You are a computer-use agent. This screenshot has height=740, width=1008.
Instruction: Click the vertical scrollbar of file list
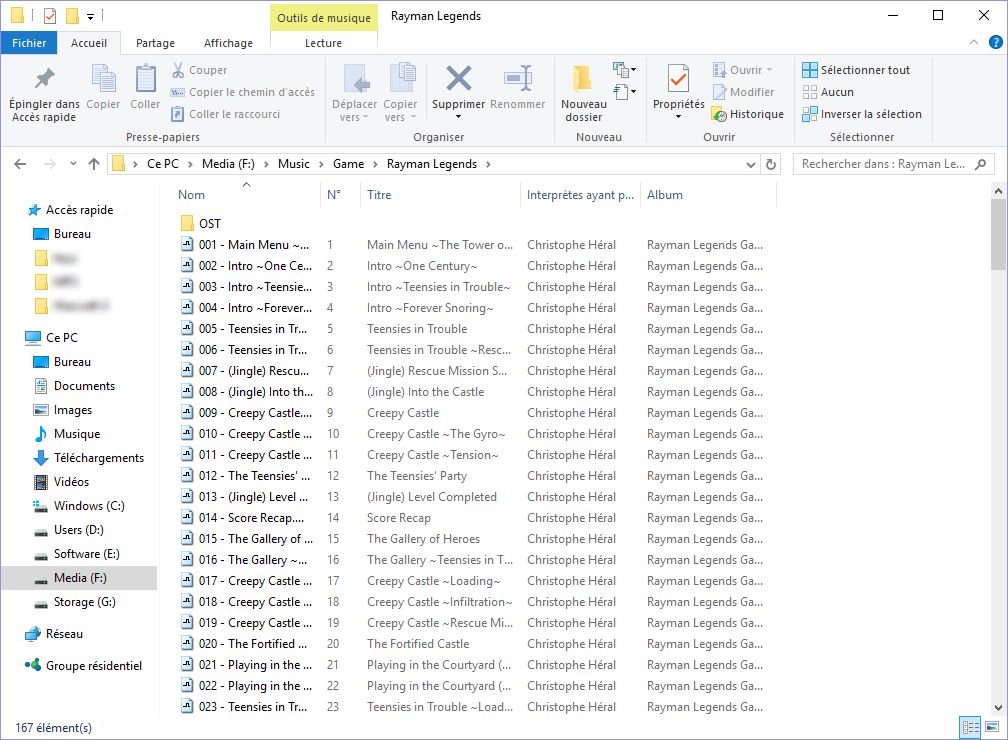[x=998, y=450]
